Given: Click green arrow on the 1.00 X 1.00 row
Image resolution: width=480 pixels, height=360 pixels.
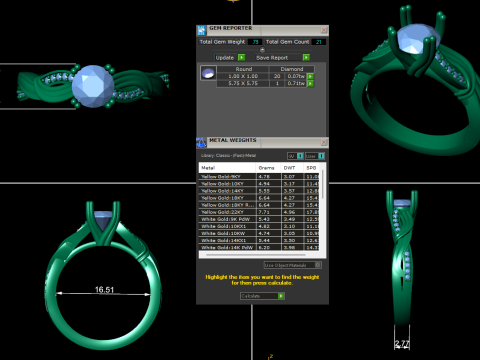Looking at the screenshot, I should (310, 76).
